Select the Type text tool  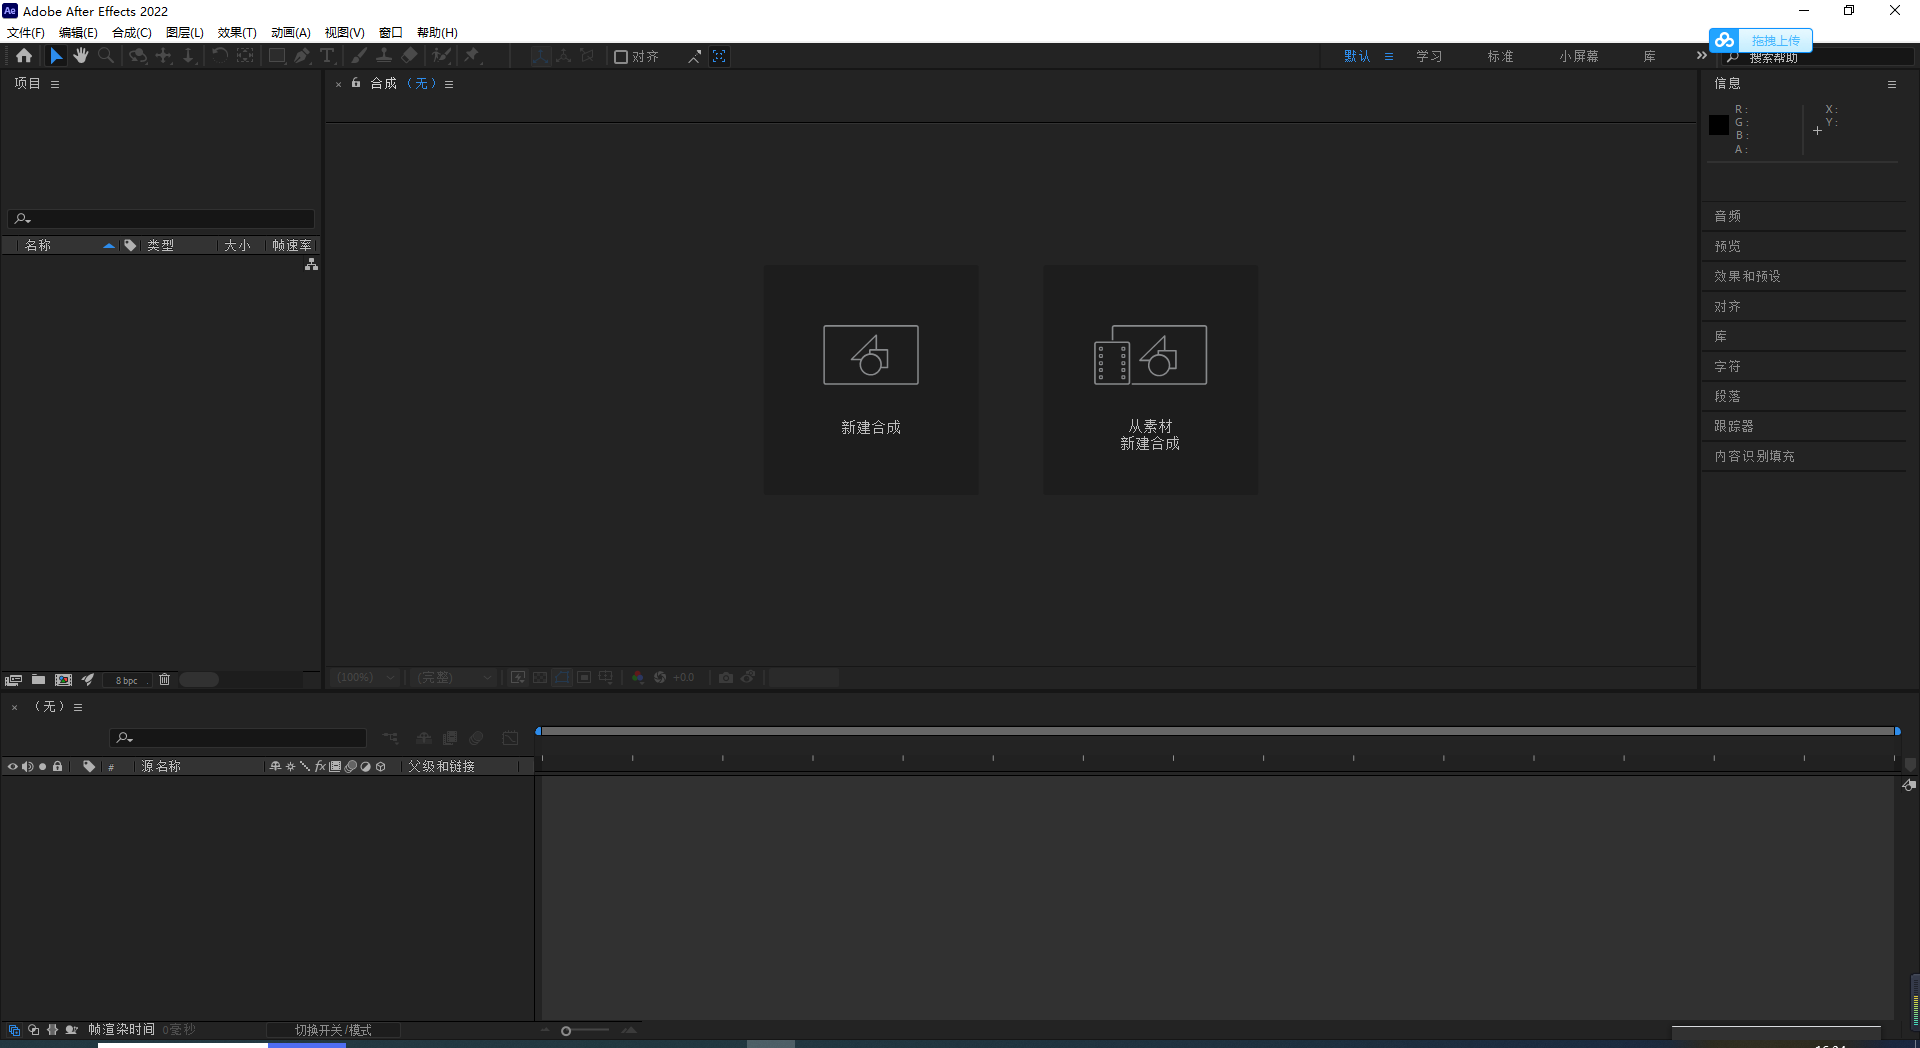pyautogui.click(x=327, y=56)
